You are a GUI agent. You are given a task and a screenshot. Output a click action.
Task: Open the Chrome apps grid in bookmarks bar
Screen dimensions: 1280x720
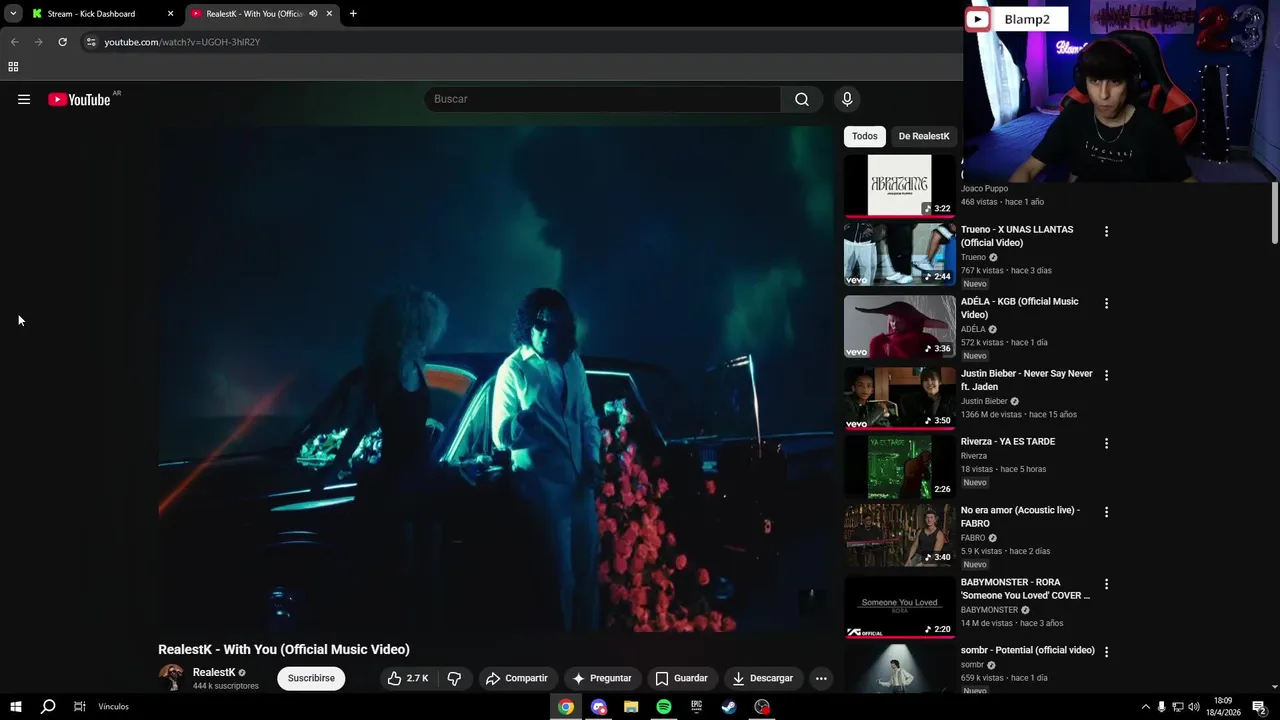(13, 67)
